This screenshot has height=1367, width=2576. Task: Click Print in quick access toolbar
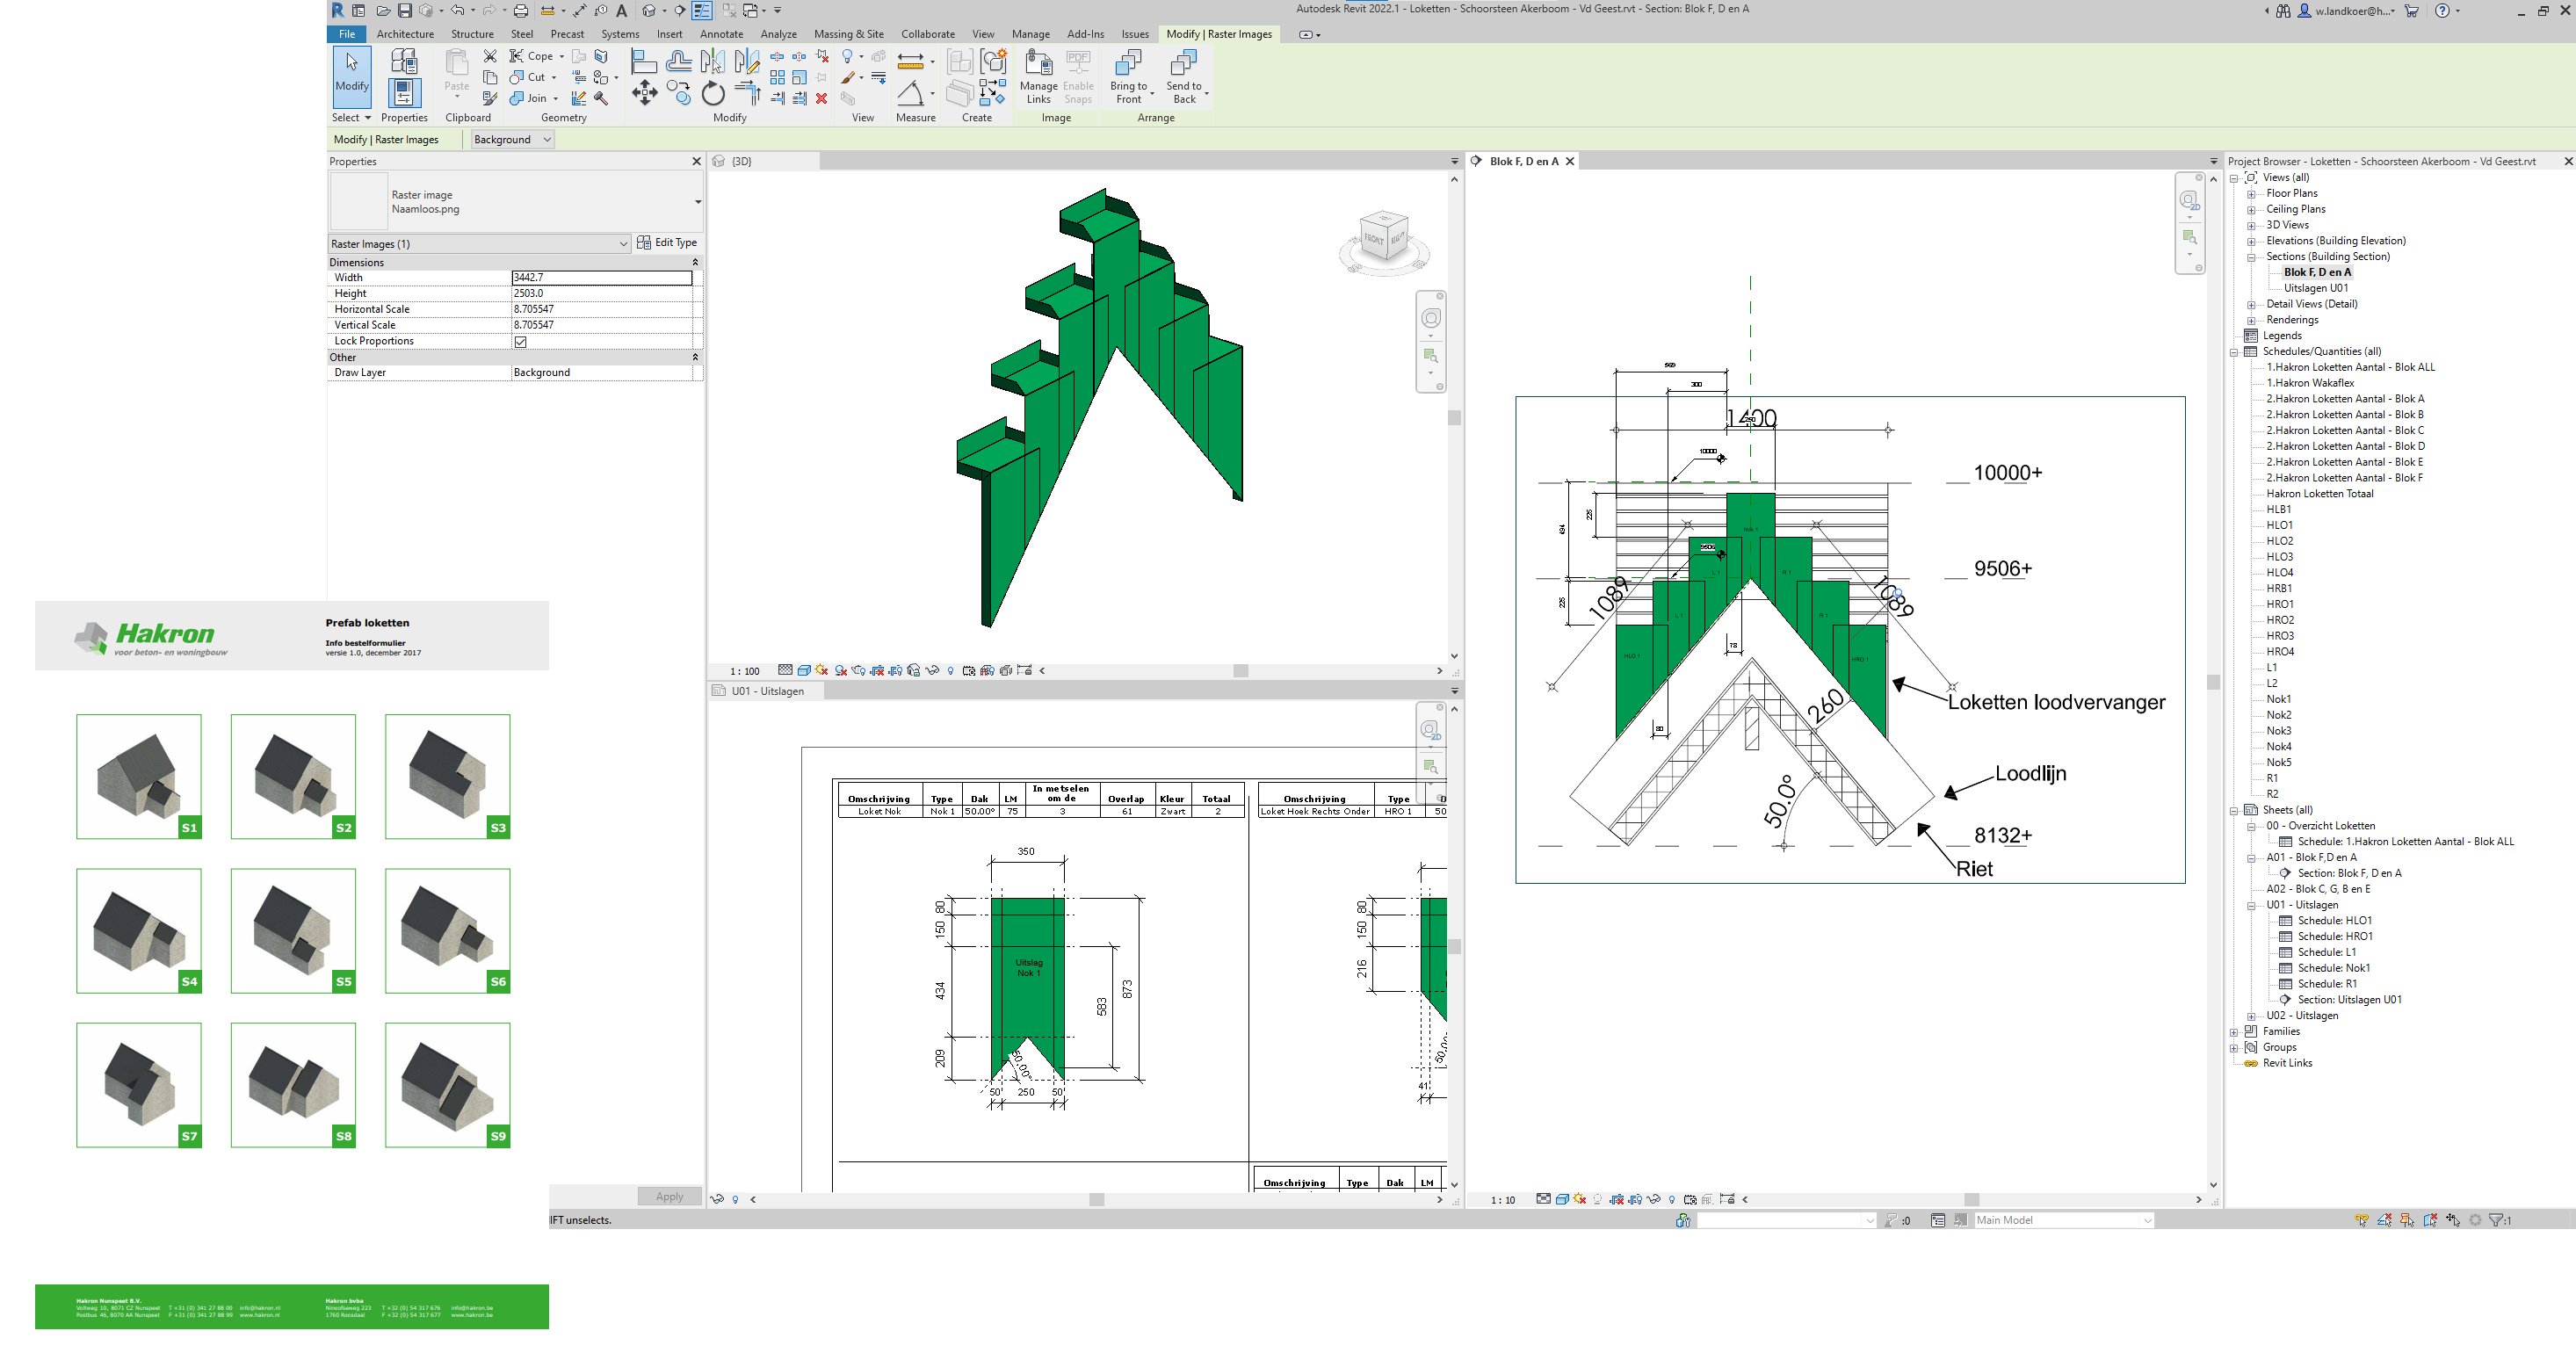(x=521, y=11)
